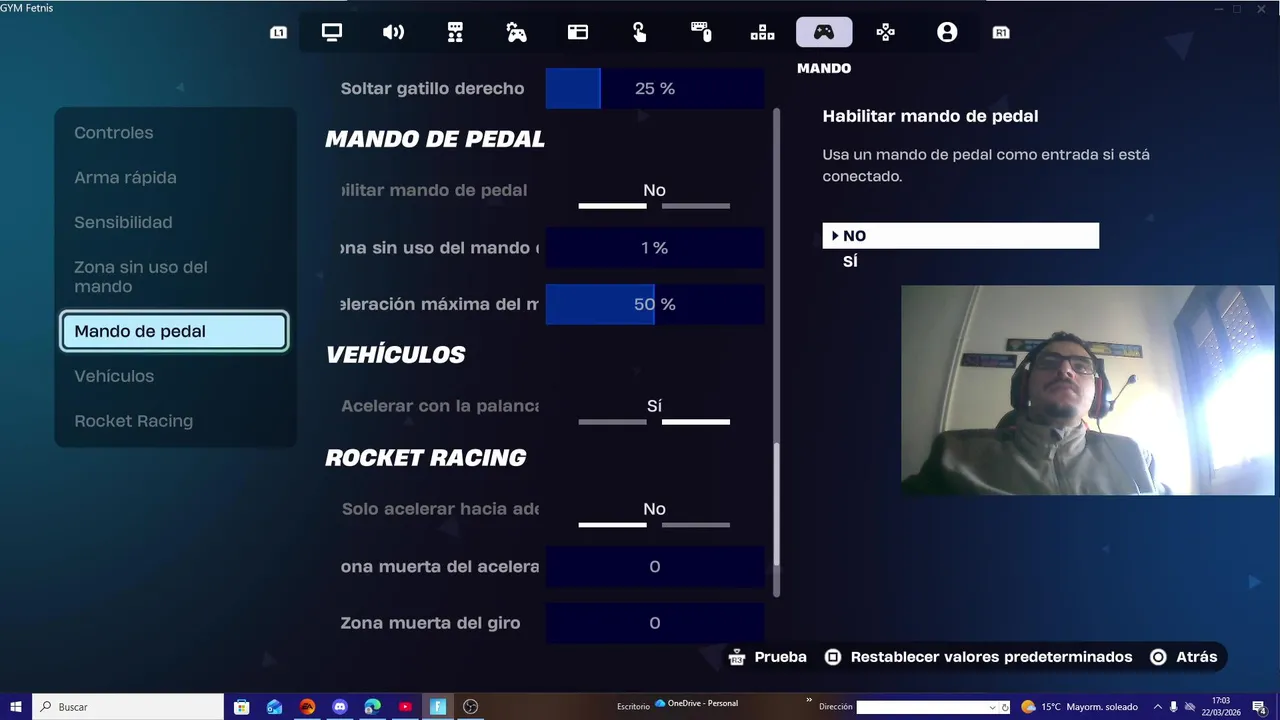This screenshot has height=720, width=1280.
Task: Click the Buscar taskbar search box
Action: [128, 706]
